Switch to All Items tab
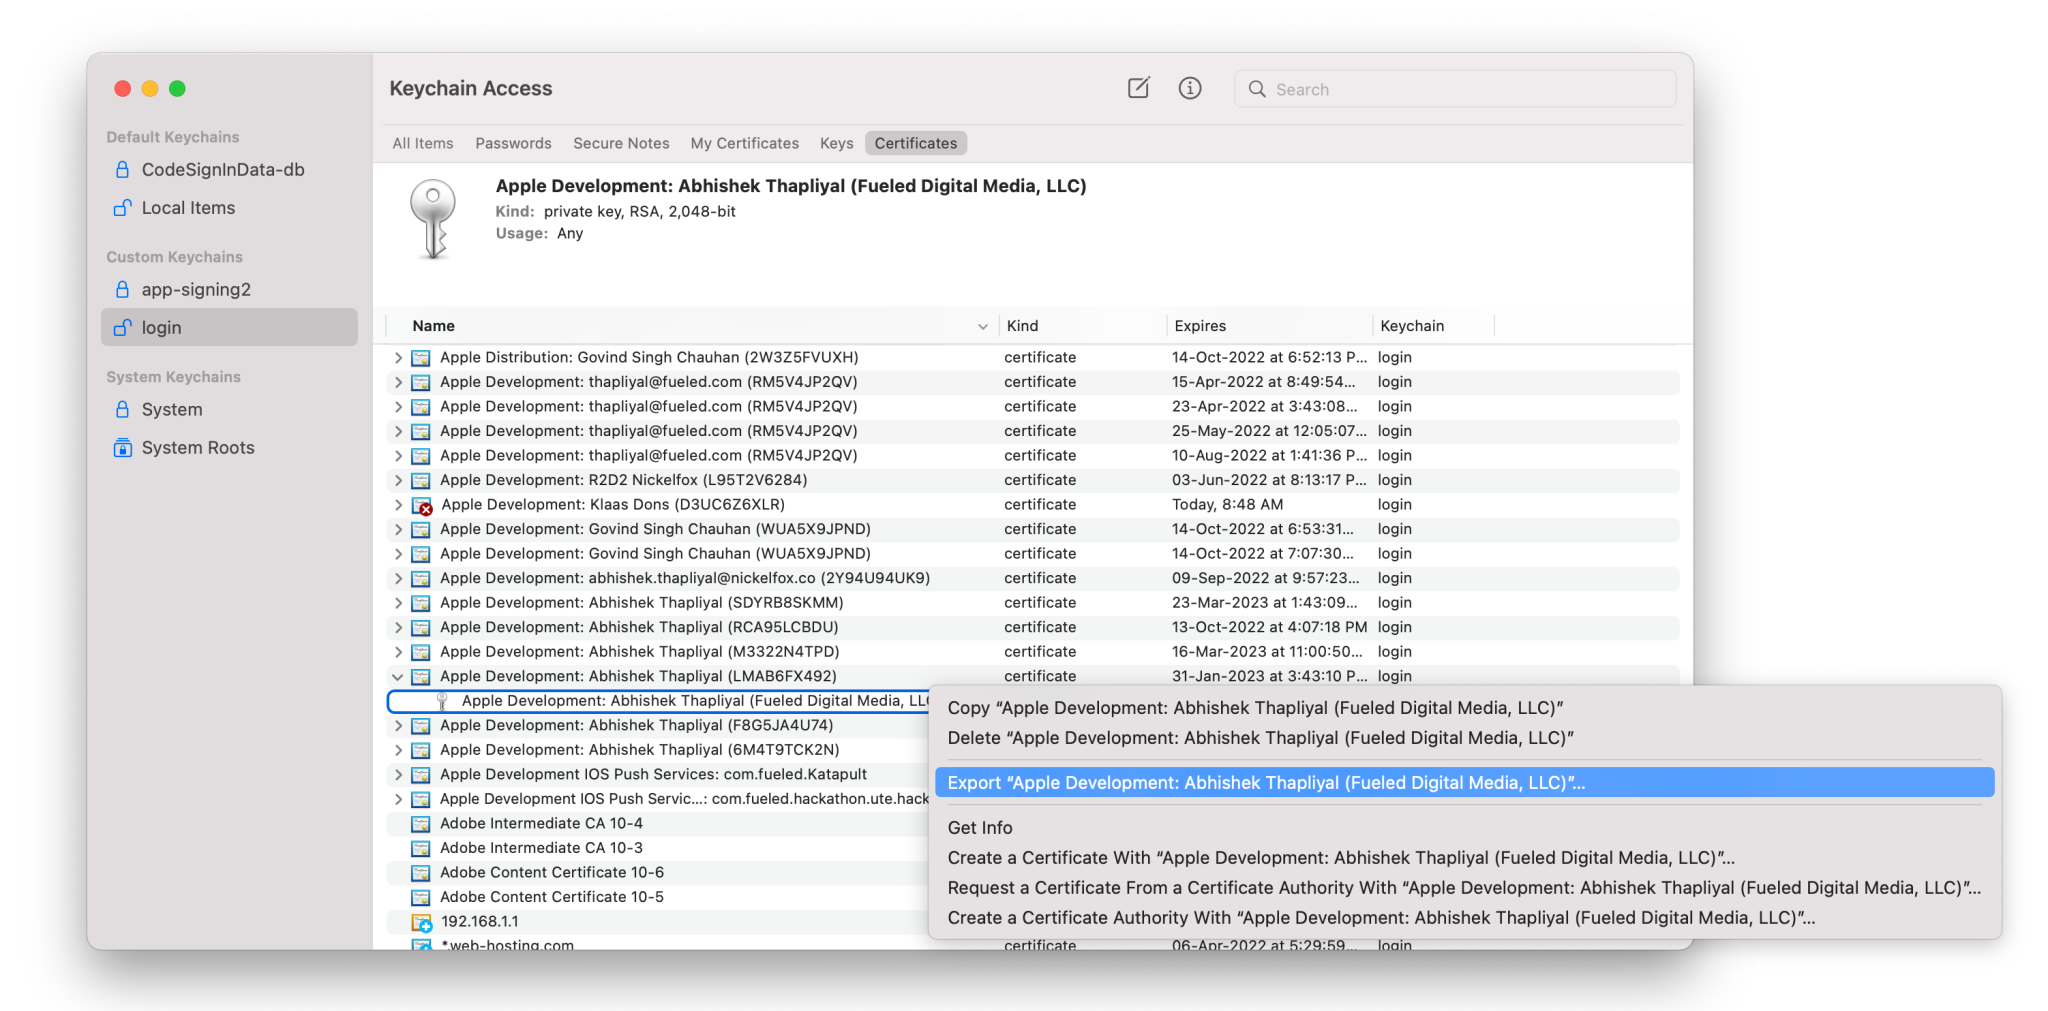2048x1011 pixels. 423,143
